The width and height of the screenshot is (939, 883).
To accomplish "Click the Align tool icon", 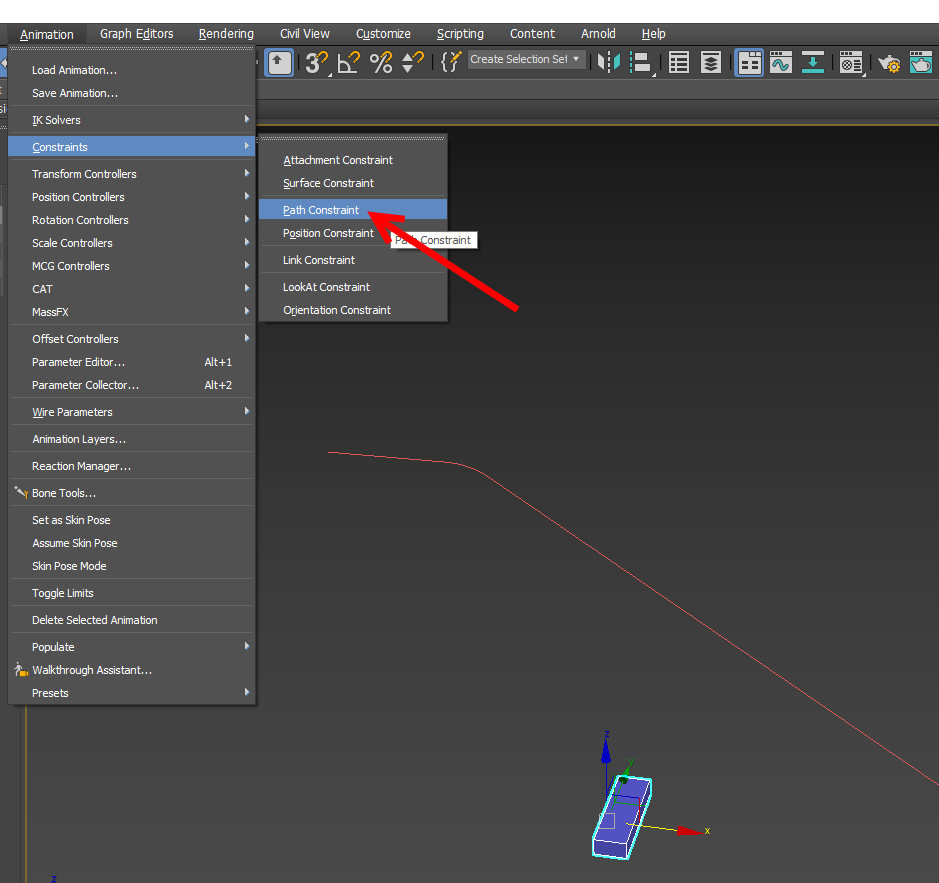I will [641, 62].
